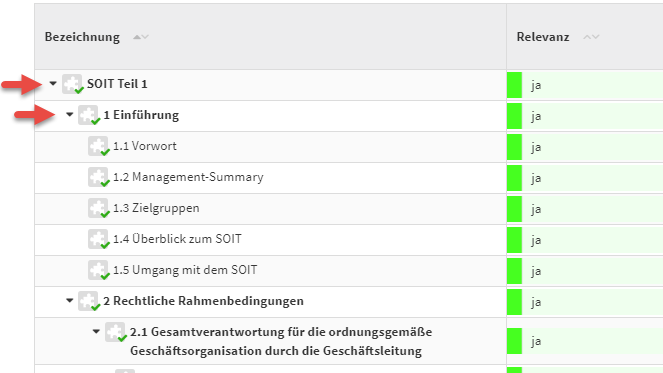Collapse the 2 Rechtliche Rahmenbedingungen arrow
Screen dimensions: 663x373
pos(70,301)
